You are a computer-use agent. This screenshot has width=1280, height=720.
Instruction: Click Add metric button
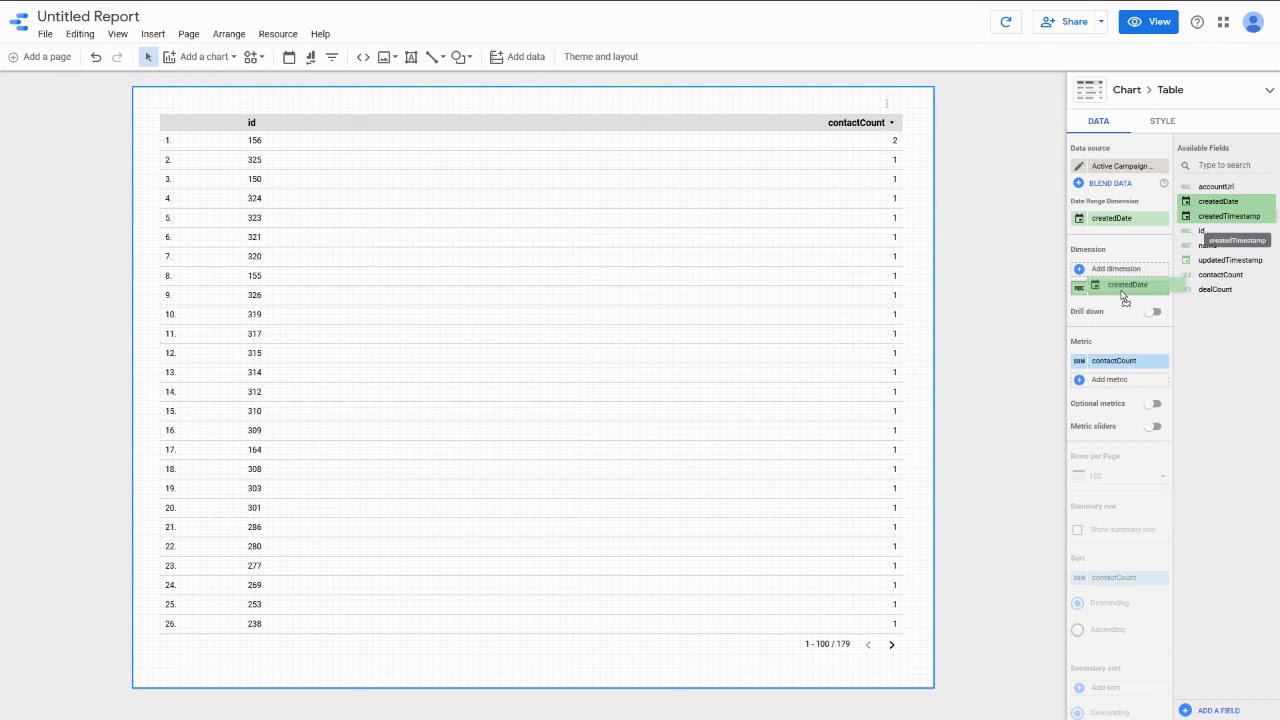[x=1119, y=380]
